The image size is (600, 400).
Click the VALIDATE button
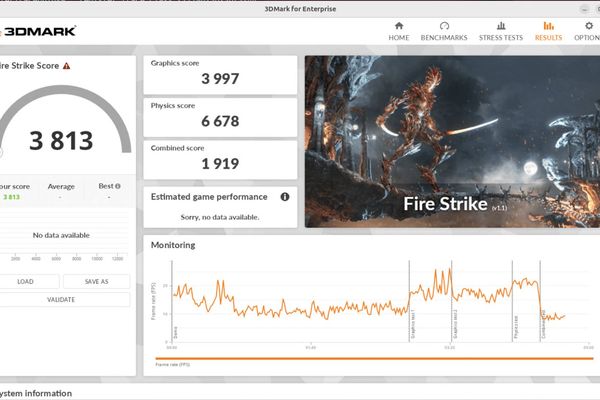pos(61,299)
